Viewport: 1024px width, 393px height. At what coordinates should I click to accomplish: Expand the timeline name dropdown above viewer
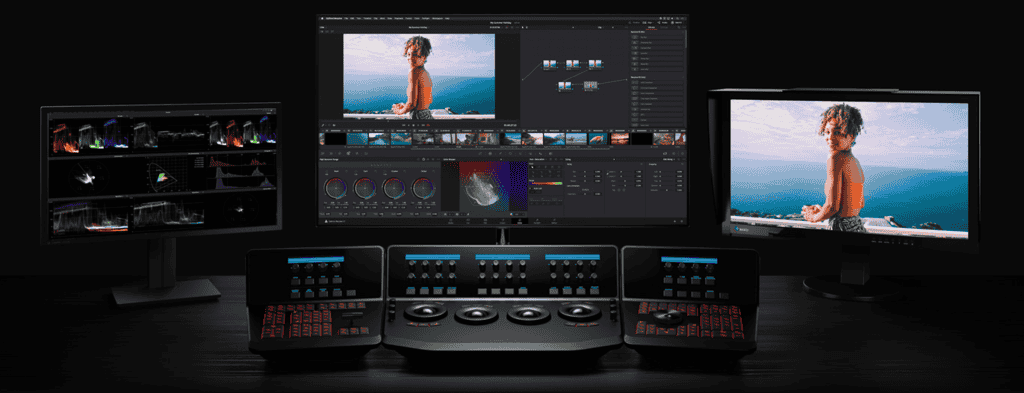point(419,27)
